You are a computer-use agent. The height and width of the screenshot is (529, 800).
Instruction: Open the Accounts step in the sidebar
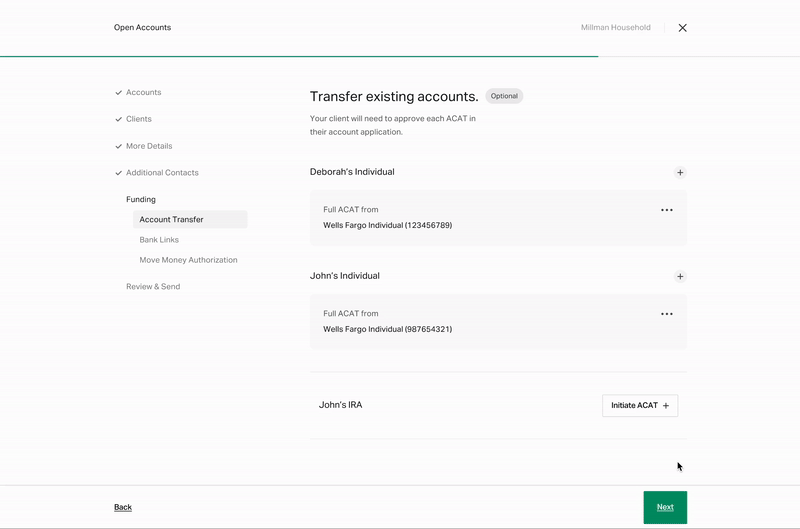point(143,92)
